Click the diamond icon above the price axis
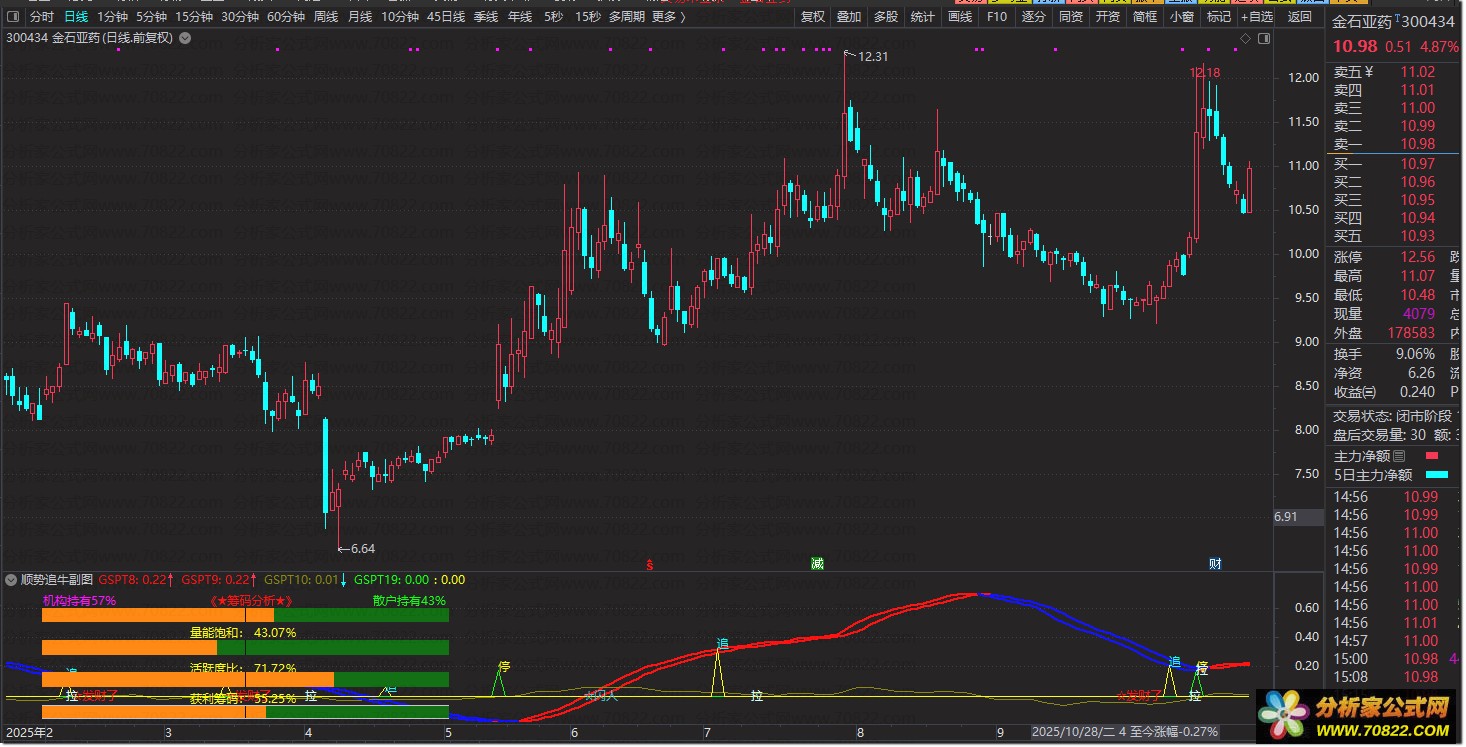Image resolution: width=1466 pixels, height=747 pixels. click(1245, 38)
